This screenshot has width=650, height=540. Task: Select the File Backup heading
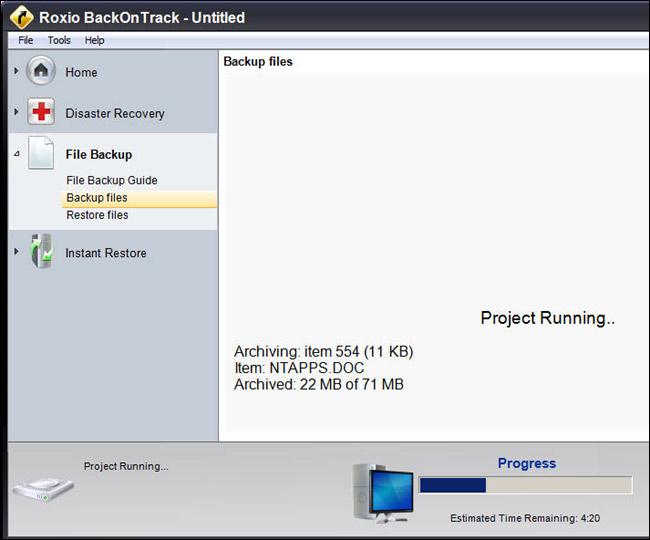[99, 155]
